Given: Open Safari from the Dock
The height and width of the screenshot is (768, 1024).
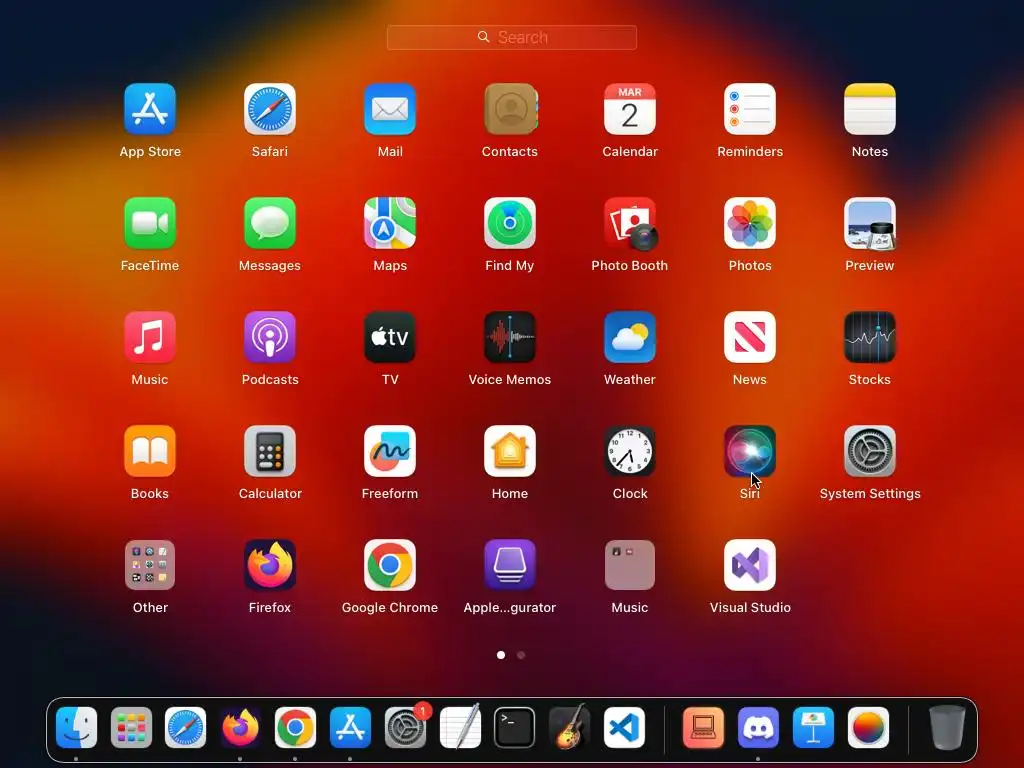Looking at the screenshot, I should click(x=185, y=728).
